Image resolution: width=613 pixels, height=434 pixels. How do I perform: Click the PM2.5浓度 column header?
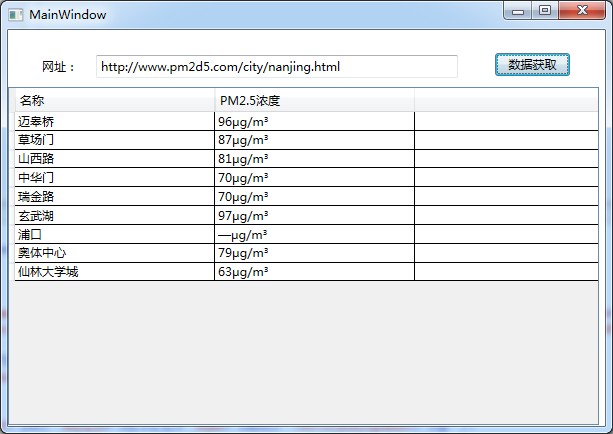[314, 100]
